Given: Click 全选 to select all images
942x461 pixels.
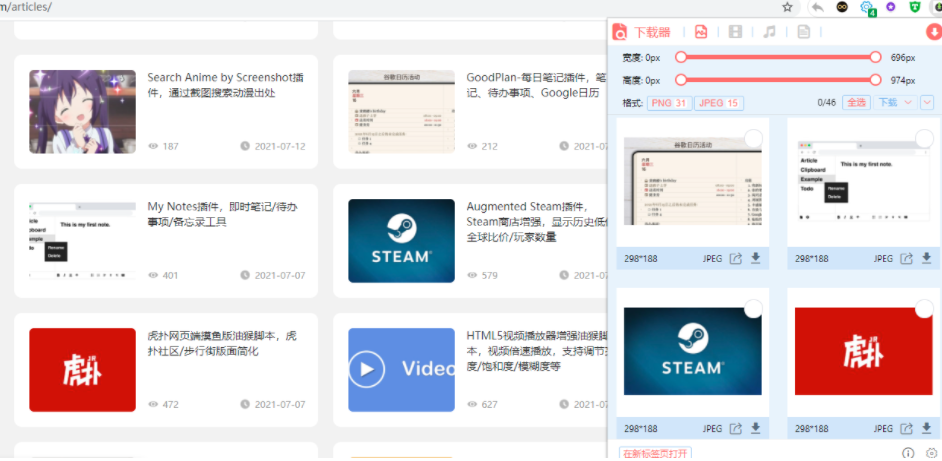Looking at the screenshot, I should (856, 102).
